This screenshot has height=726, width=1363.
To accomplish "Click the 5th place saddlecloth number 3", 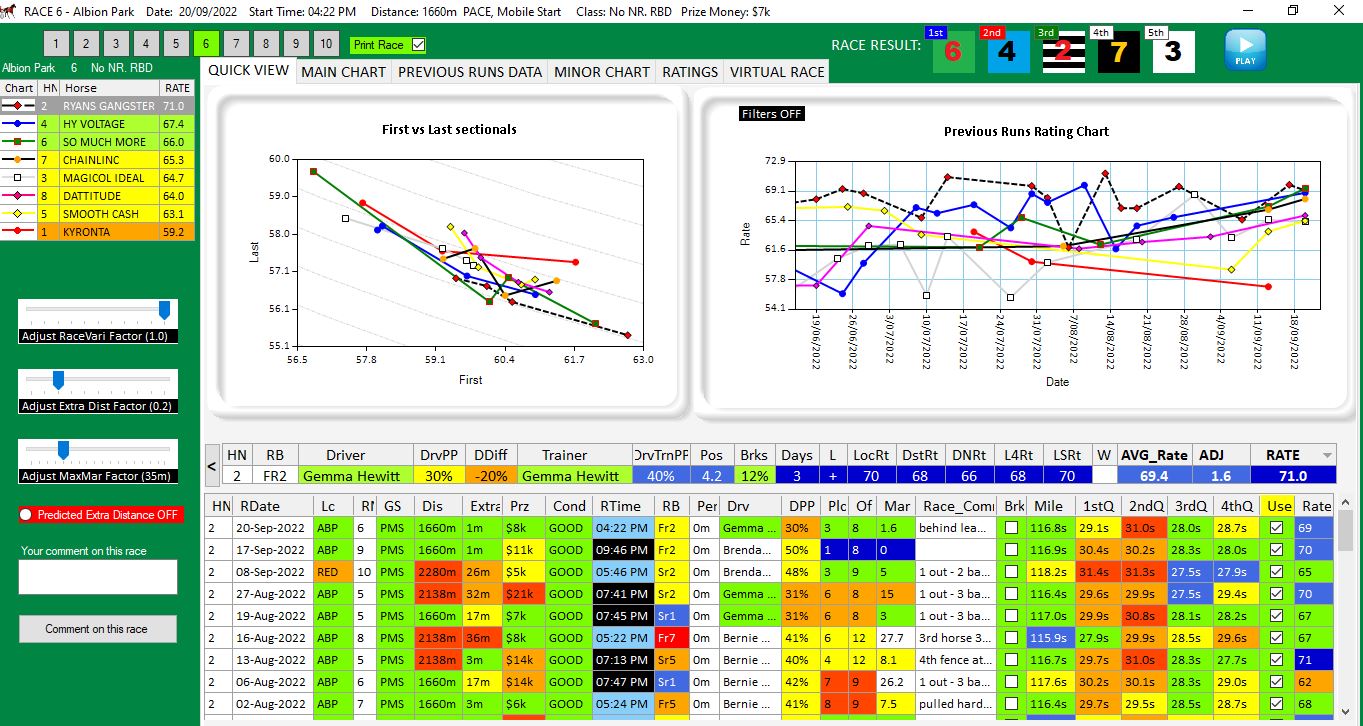I will point(1173,52).
